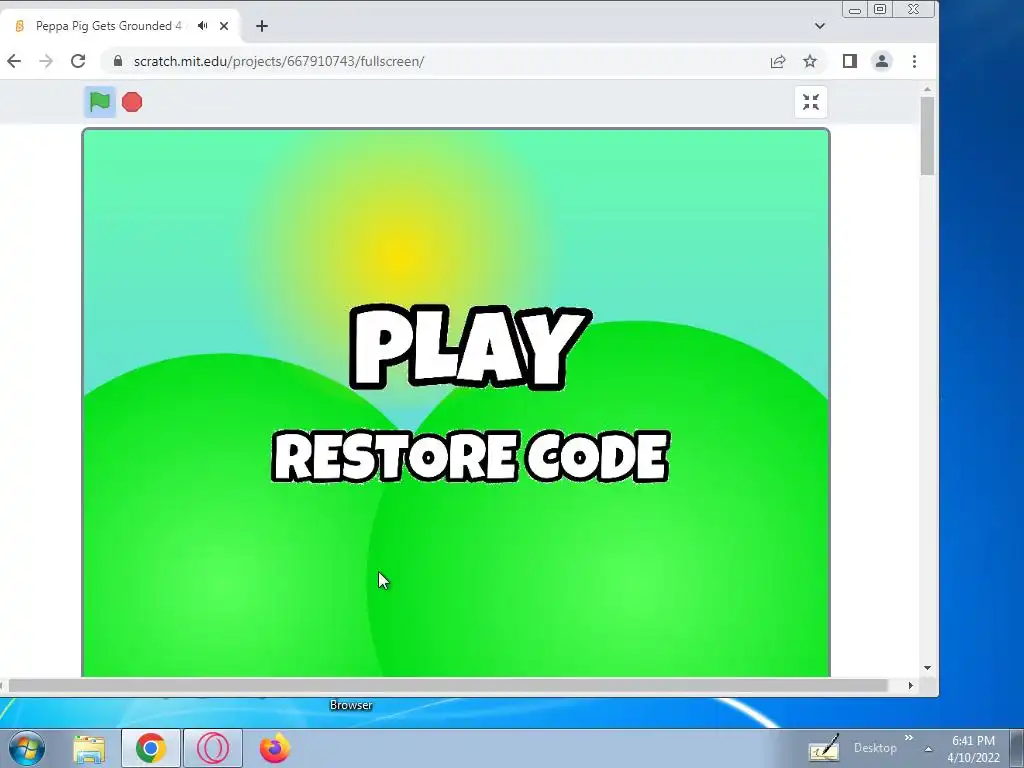Open Chrome profile menu
Screen dimensions: 1024x768
882,61
